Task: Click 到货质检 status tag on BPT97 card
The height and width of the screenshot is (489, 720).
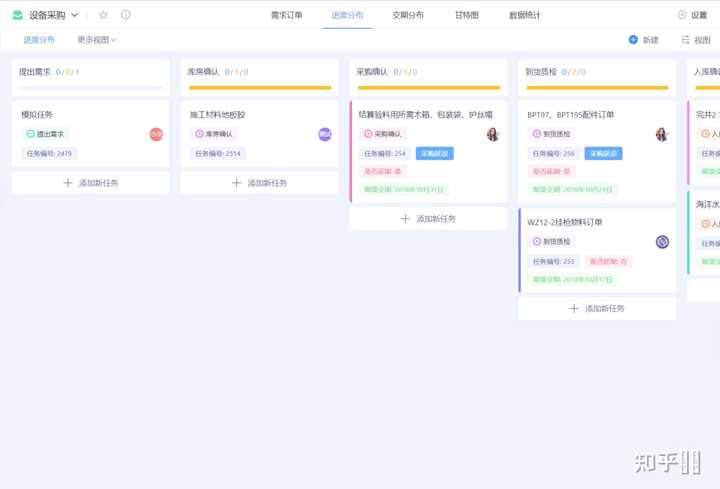Action: click(x=552, y=134)
